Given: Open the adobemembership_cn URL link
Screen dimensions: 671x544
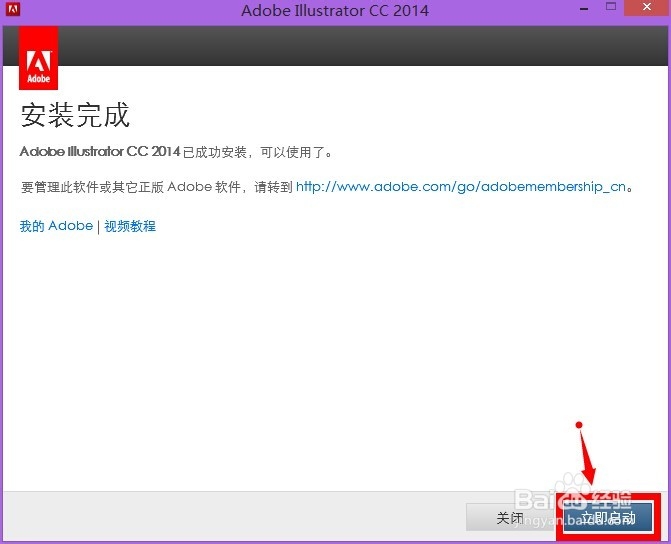Looking at the screenshot, I should pyautogui.click(x=461, y=187).
